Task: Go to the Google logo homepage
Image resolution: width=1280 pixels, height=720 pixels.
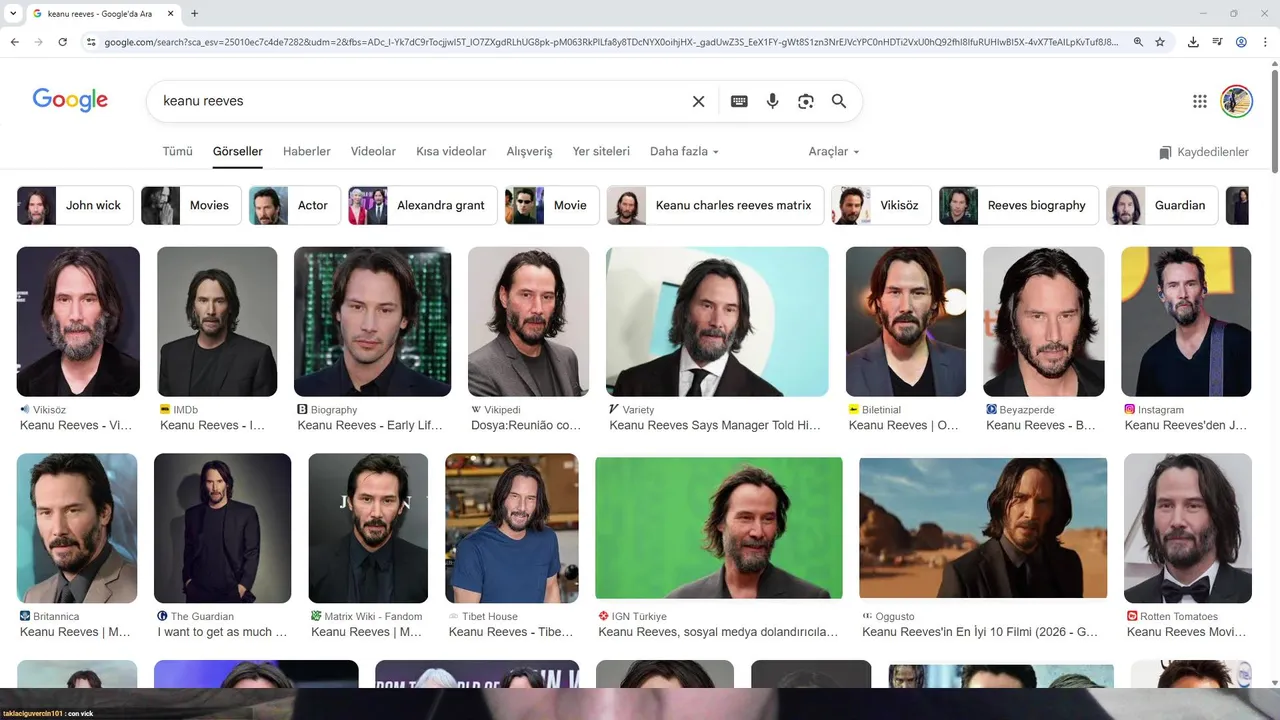Action: pyautogui.click(x=70, y=100)
